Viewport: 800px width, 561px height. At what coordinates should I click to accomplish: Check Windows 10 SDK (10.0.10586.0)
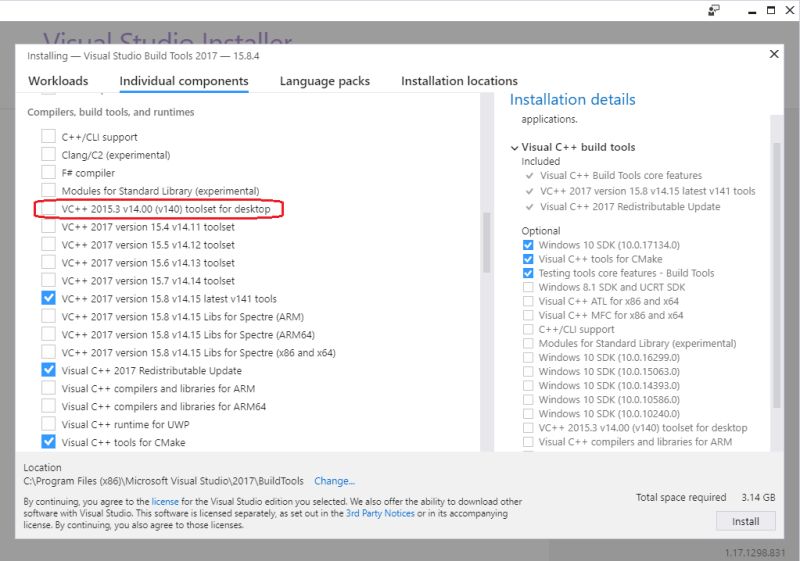pyautogui.click(x=528, y=399)
